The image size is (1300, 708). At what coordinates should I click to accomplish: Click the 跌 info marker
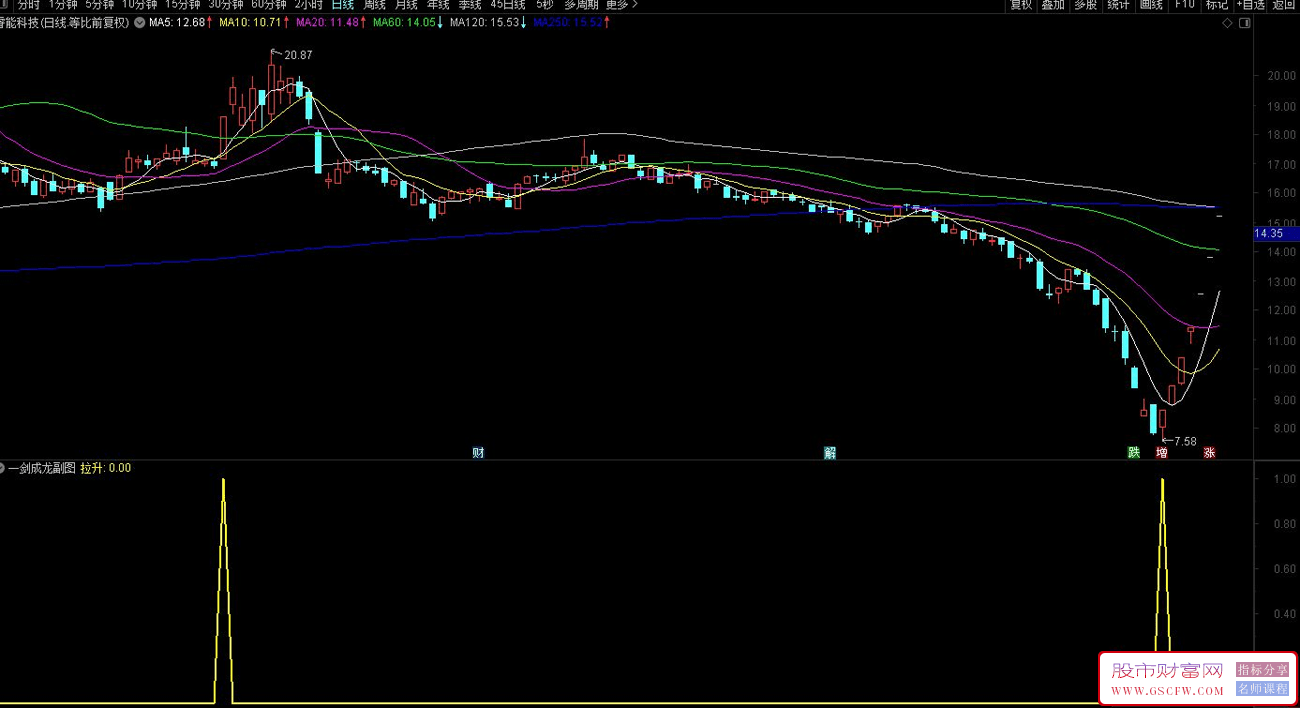point(1133,453)
